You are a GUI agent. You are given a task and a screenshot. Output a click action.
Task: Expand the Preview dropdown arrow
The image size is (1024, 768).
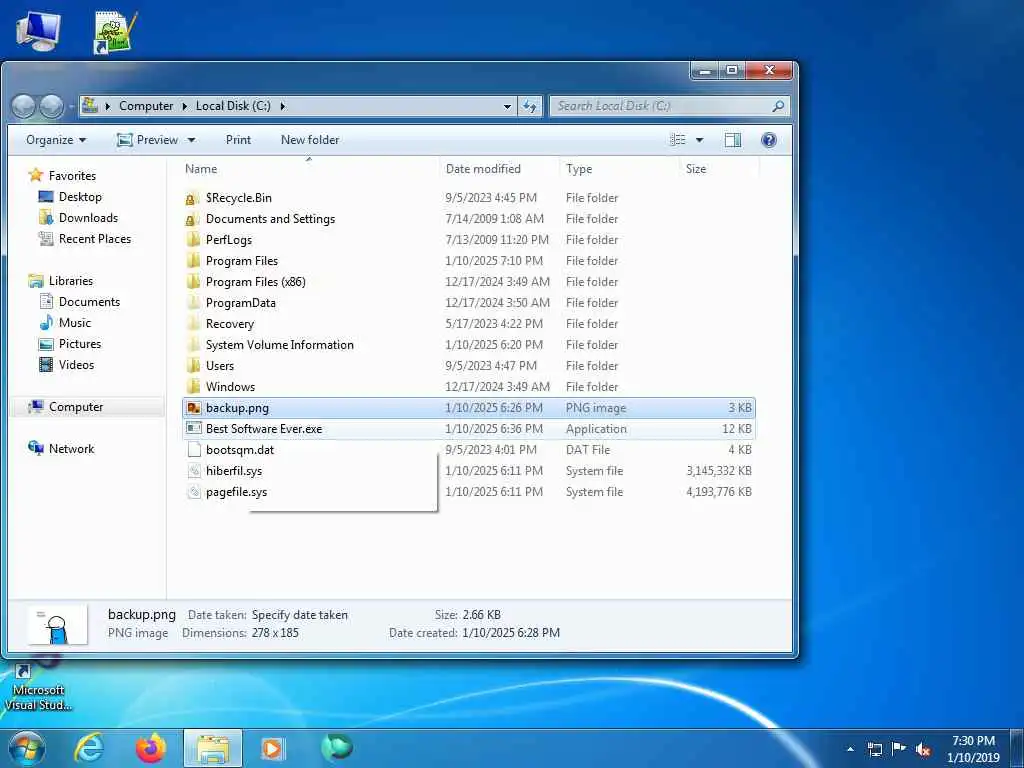click(191, 140)
